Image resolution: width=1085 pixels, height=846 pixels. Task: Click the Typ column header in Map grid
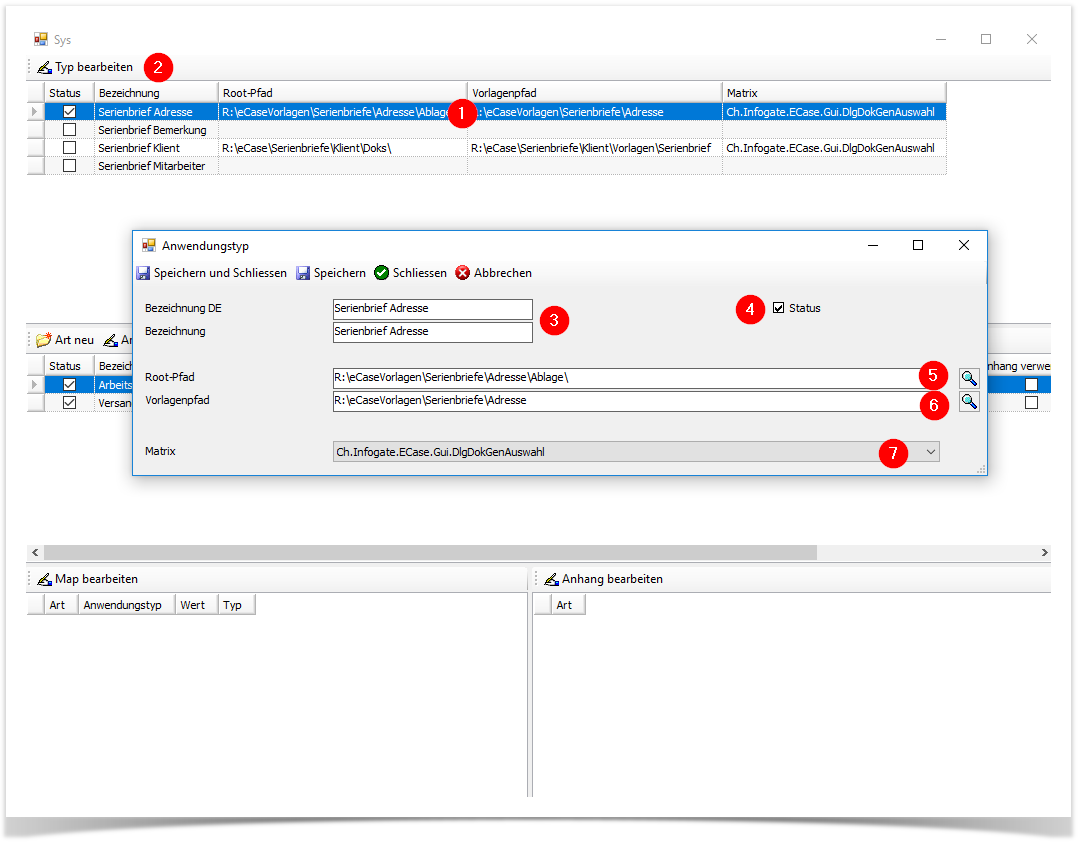(x=237, y=605)
